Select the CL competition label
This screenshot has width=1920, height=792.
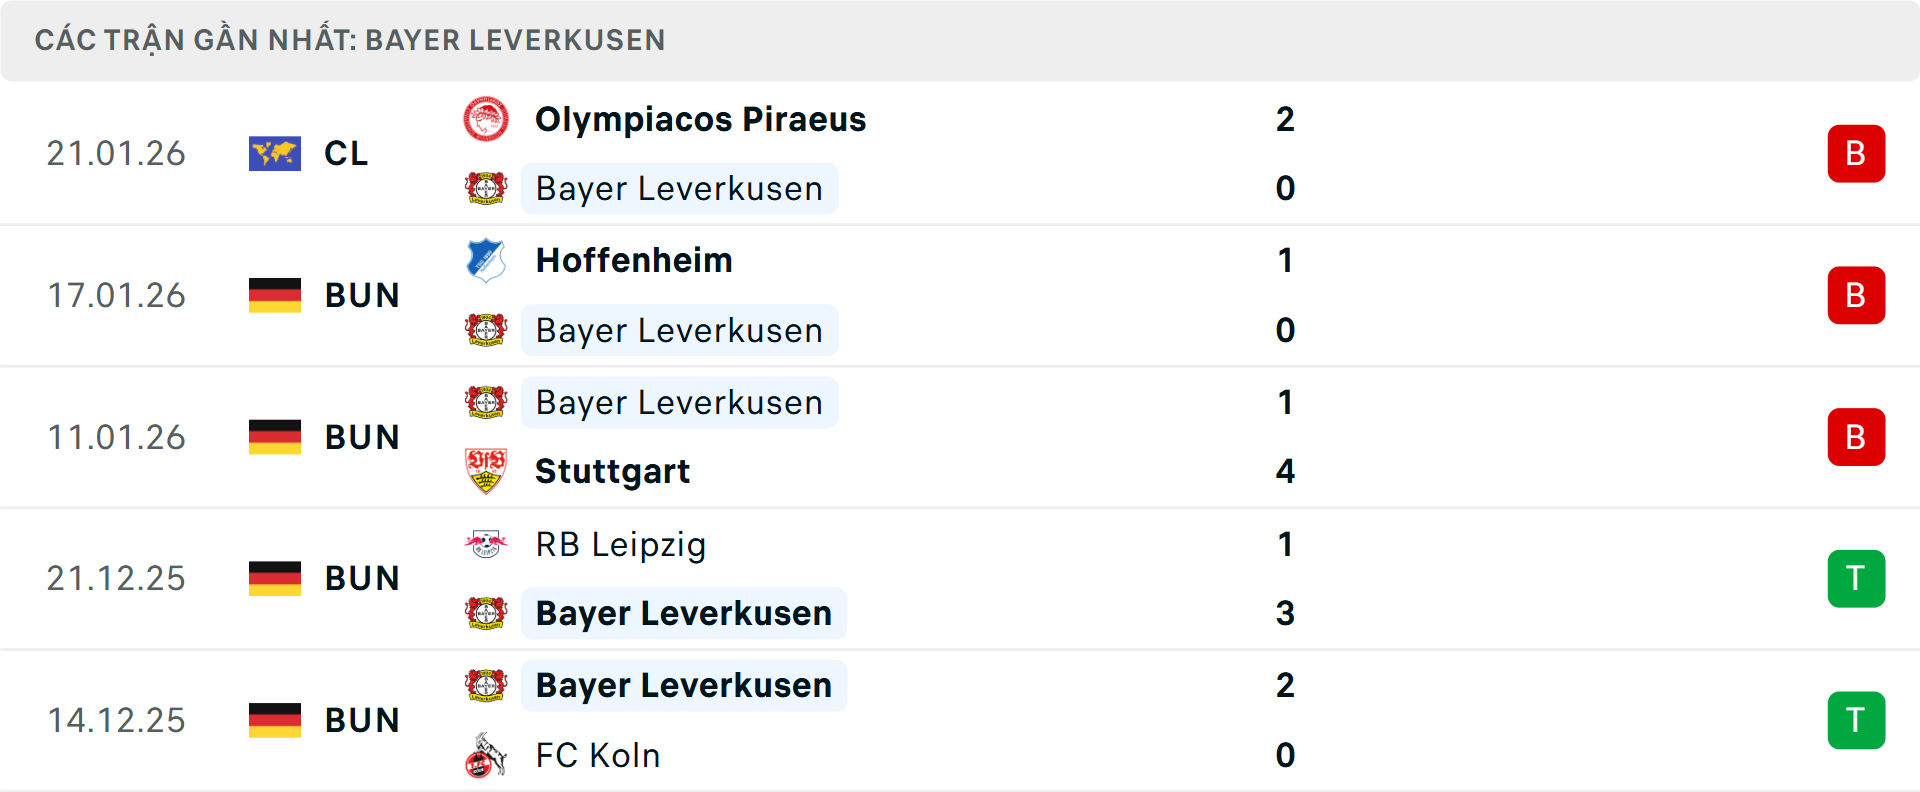tap(345, 153)
